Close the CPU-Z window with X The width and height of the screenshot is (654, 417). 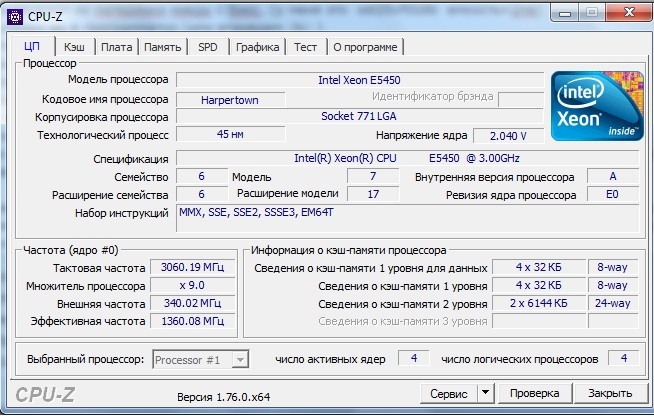coord(629,13)
